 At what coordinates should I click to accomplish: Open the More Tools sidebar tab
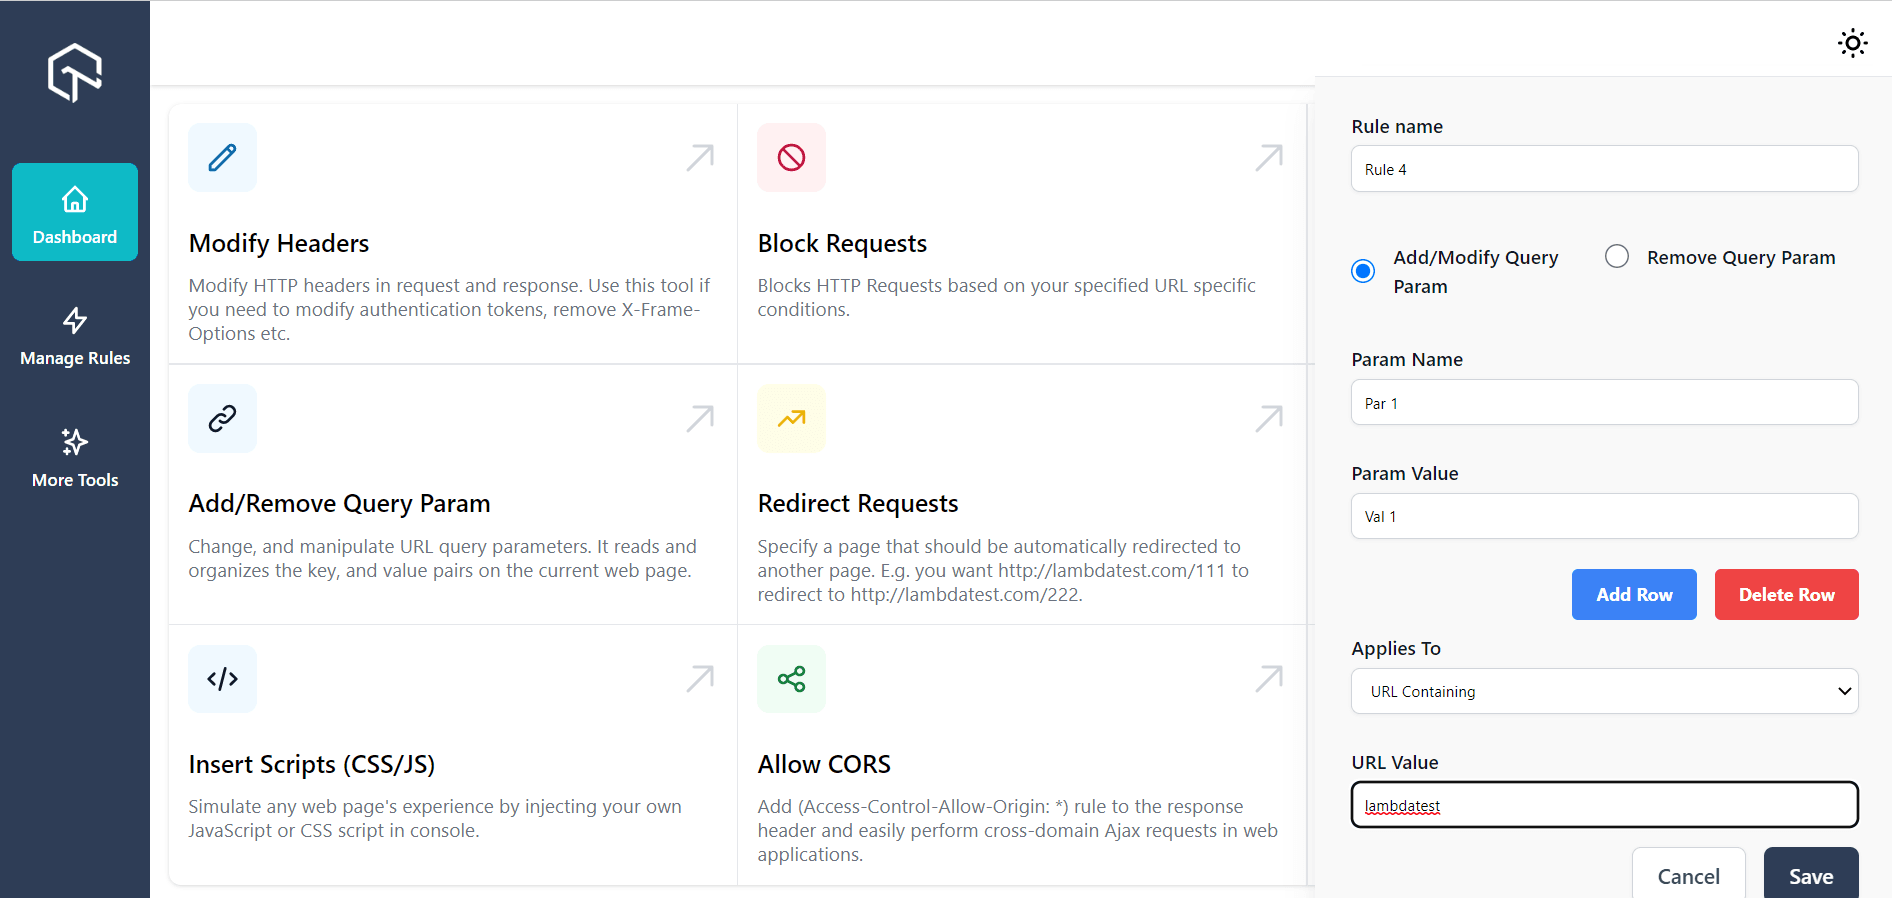[75, 458]
